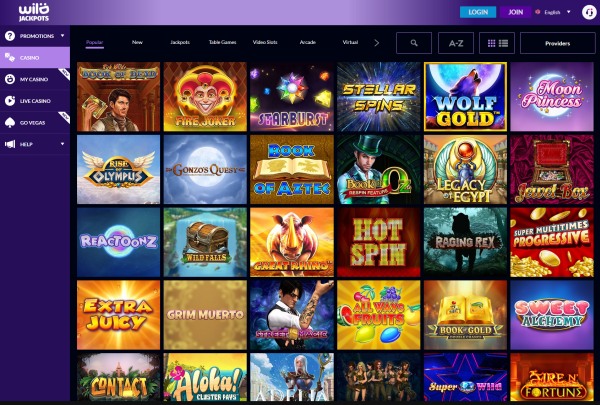Click the Go Vegas spade icon
Viewport: 600px width, 405px height.
10,122
